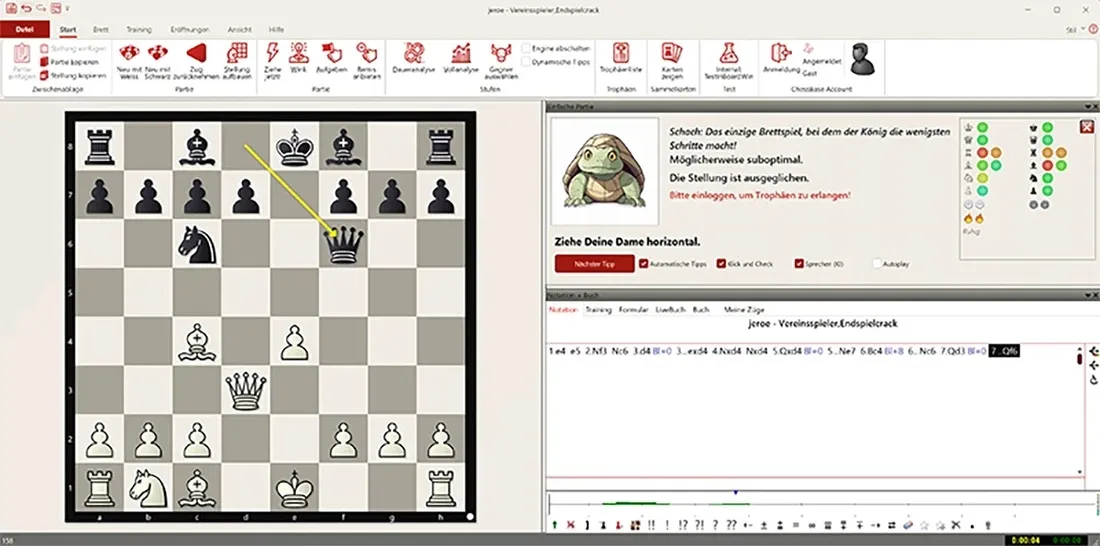Click the help question mark icon
The image size is (1100, 546).
pyautogui.click(x=1092, y=29)
